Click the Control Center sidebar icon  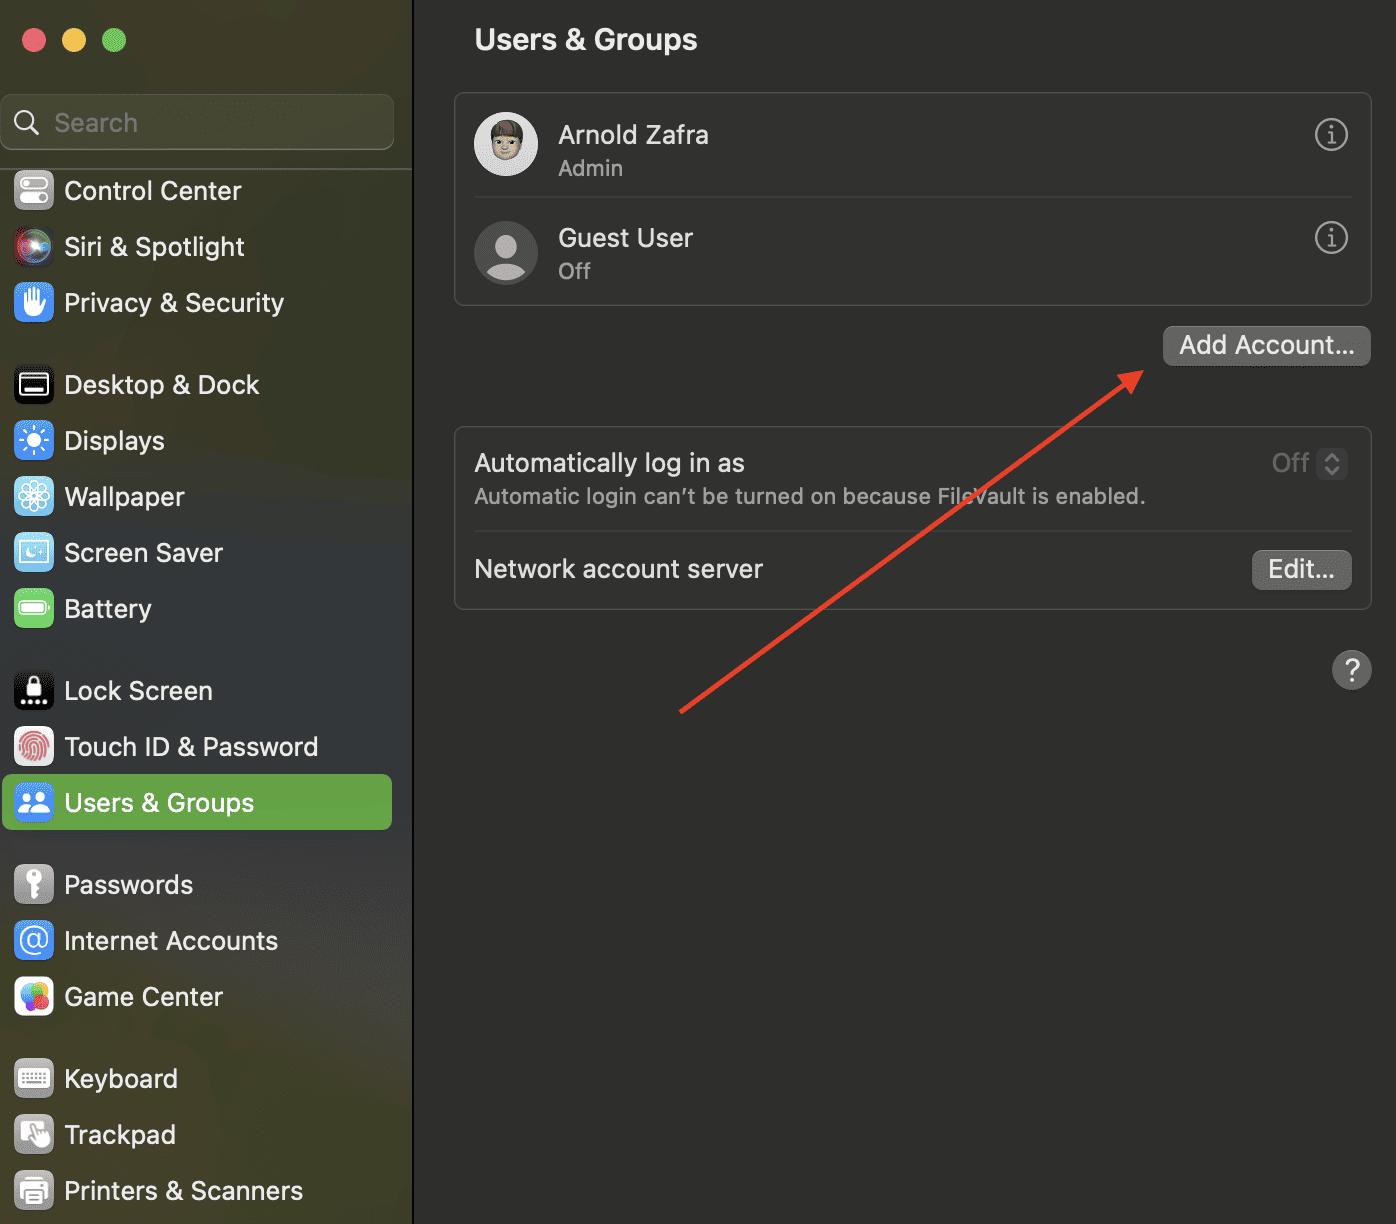click(x=34, y=191)
